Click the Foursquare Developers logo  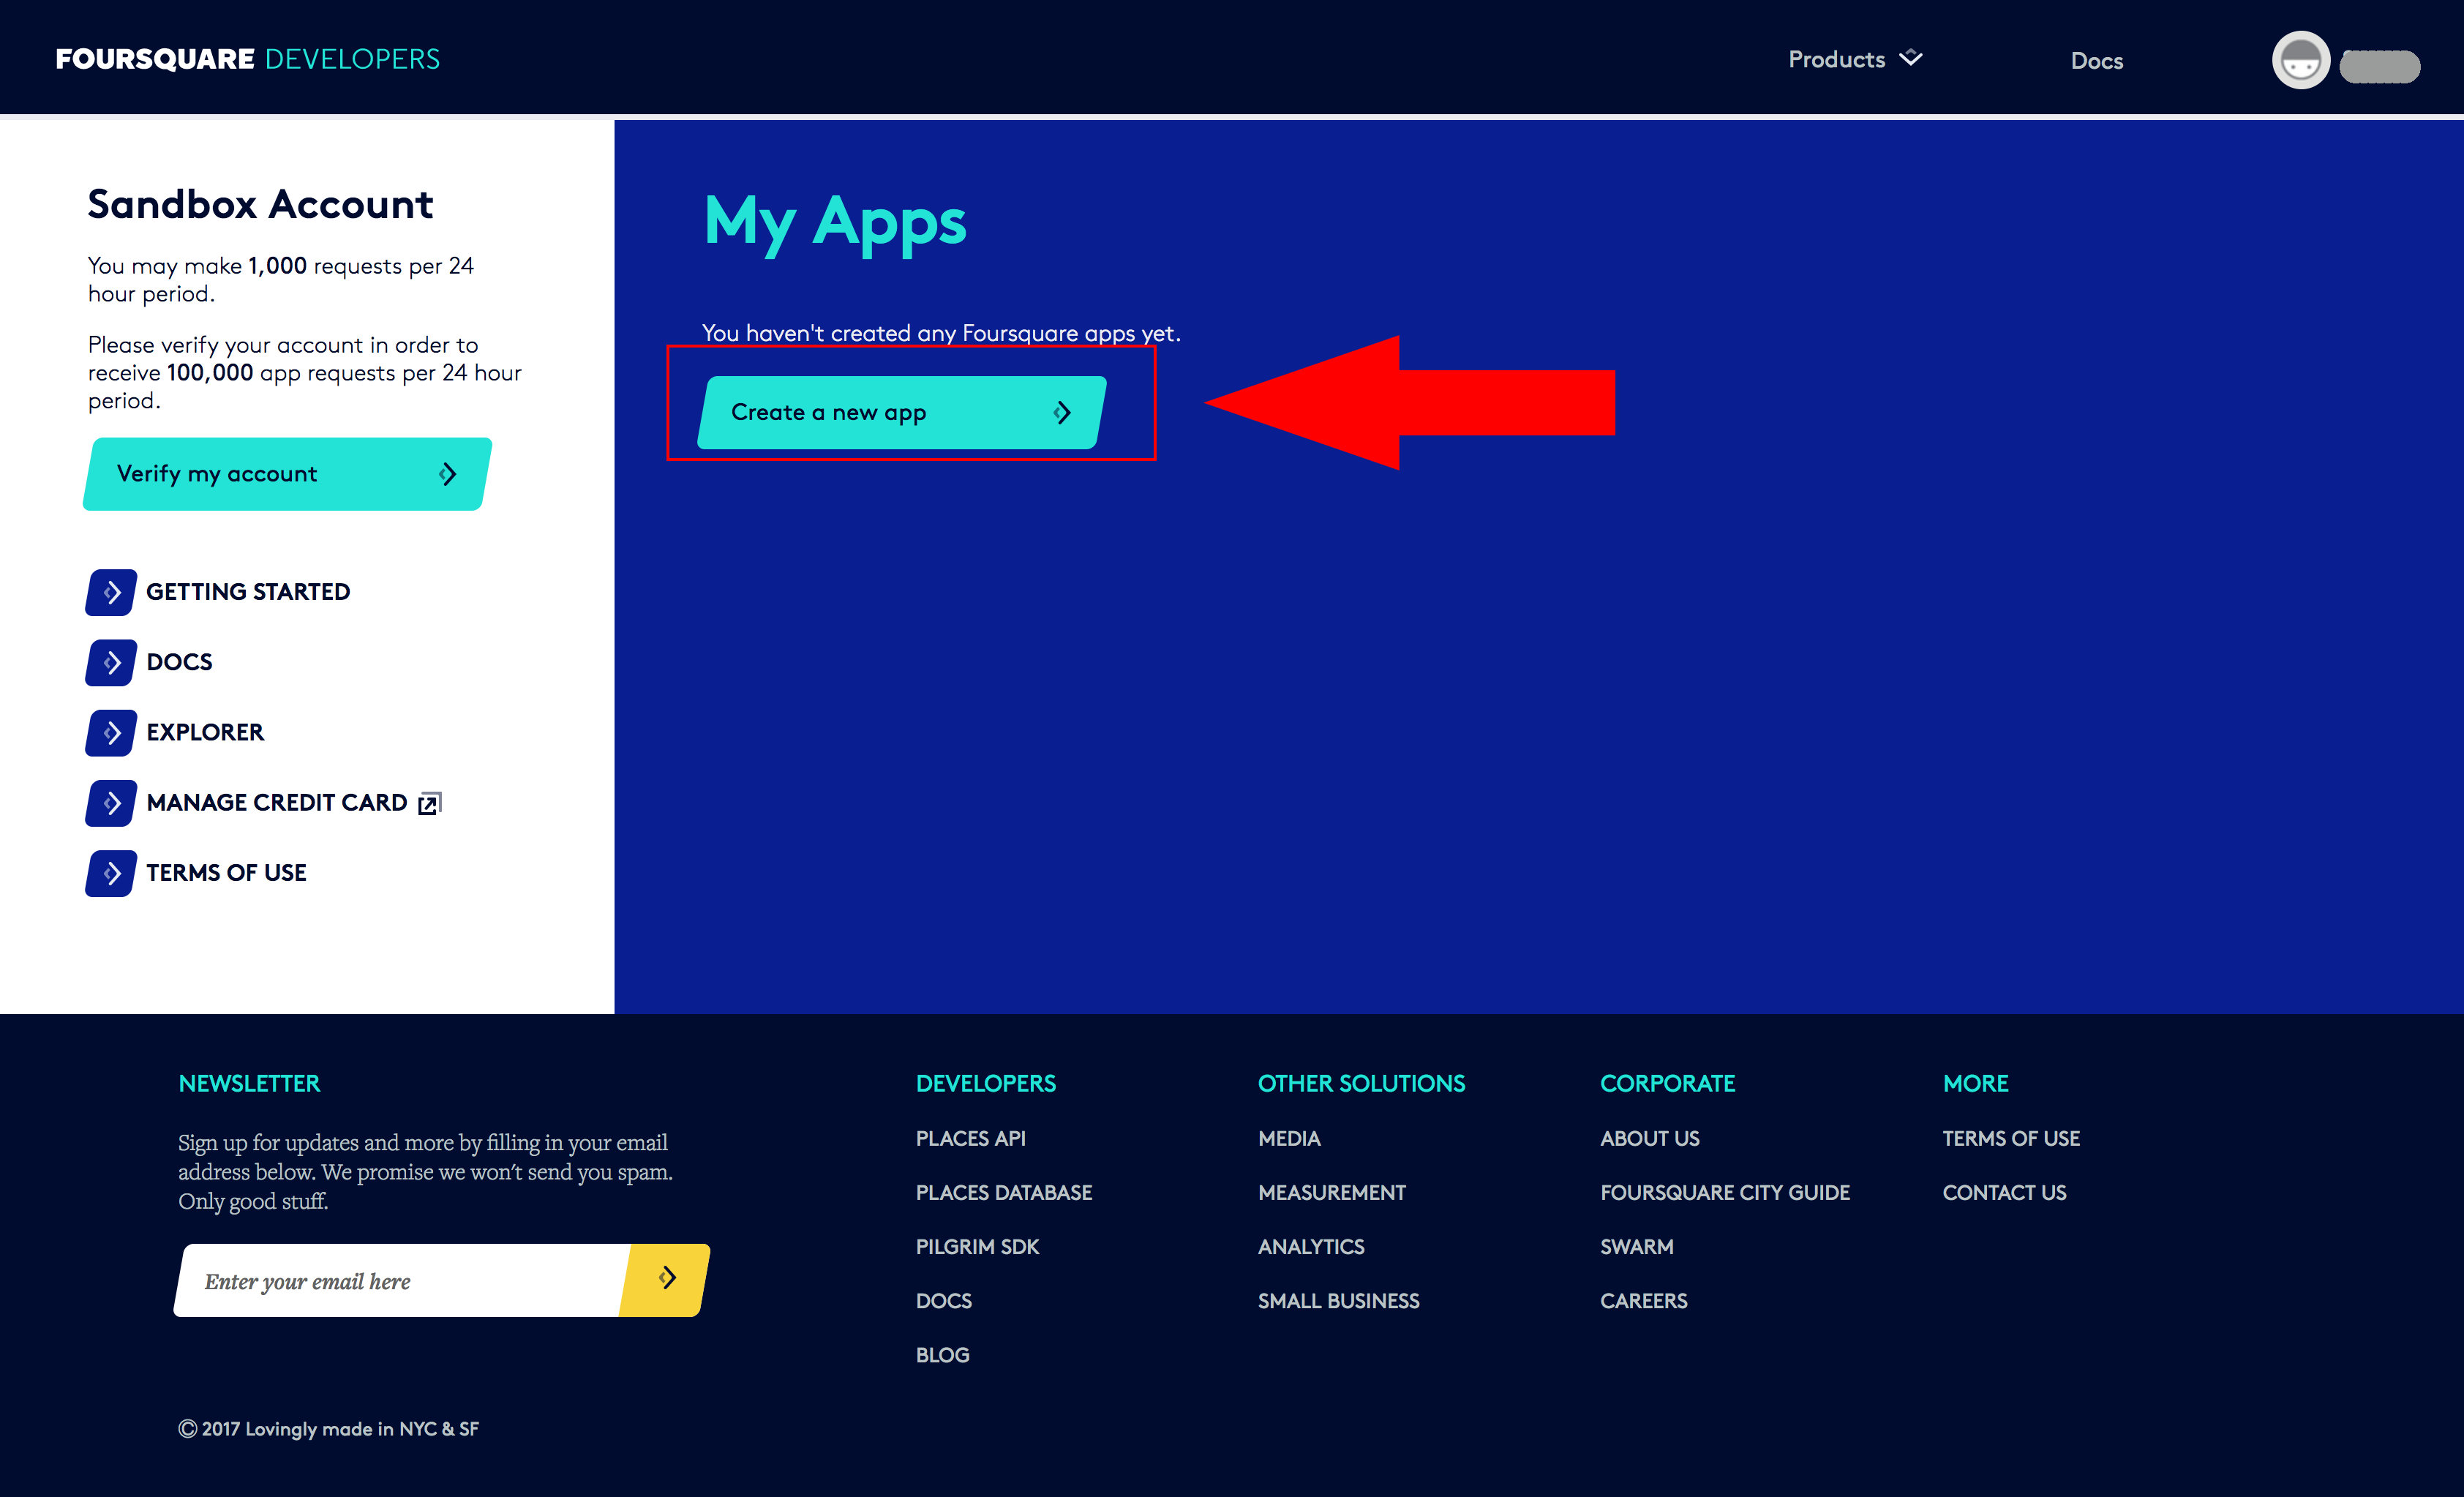click(x=247, y=59)
